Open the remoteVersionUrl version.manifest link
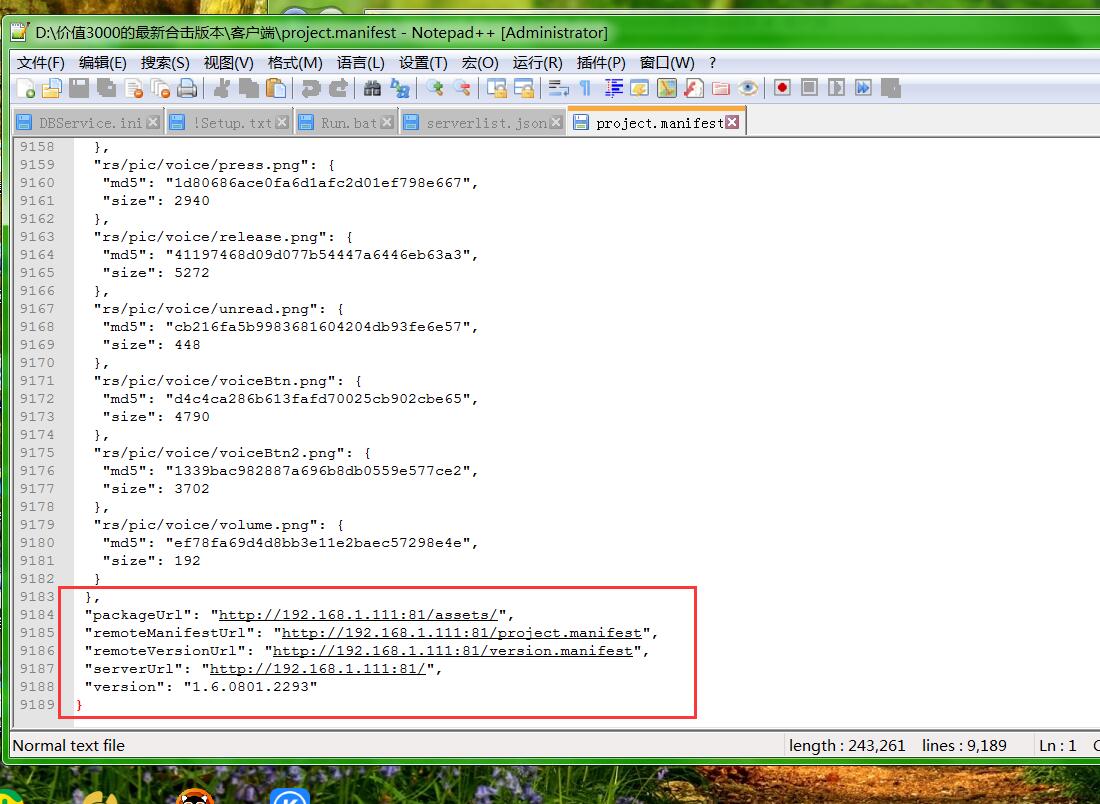The image size is (1100, 804). click(x=453, y=651)
